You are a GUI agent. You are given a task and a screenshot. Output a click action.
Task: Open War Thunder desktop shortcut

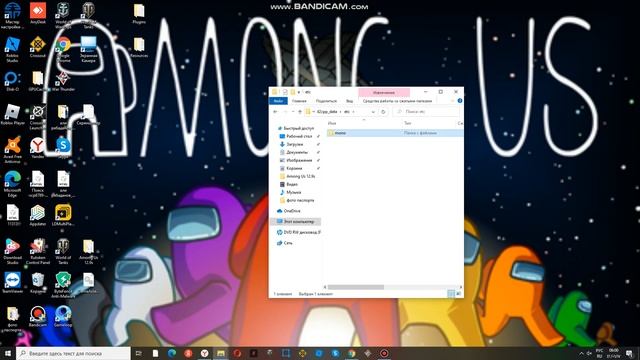63,80
